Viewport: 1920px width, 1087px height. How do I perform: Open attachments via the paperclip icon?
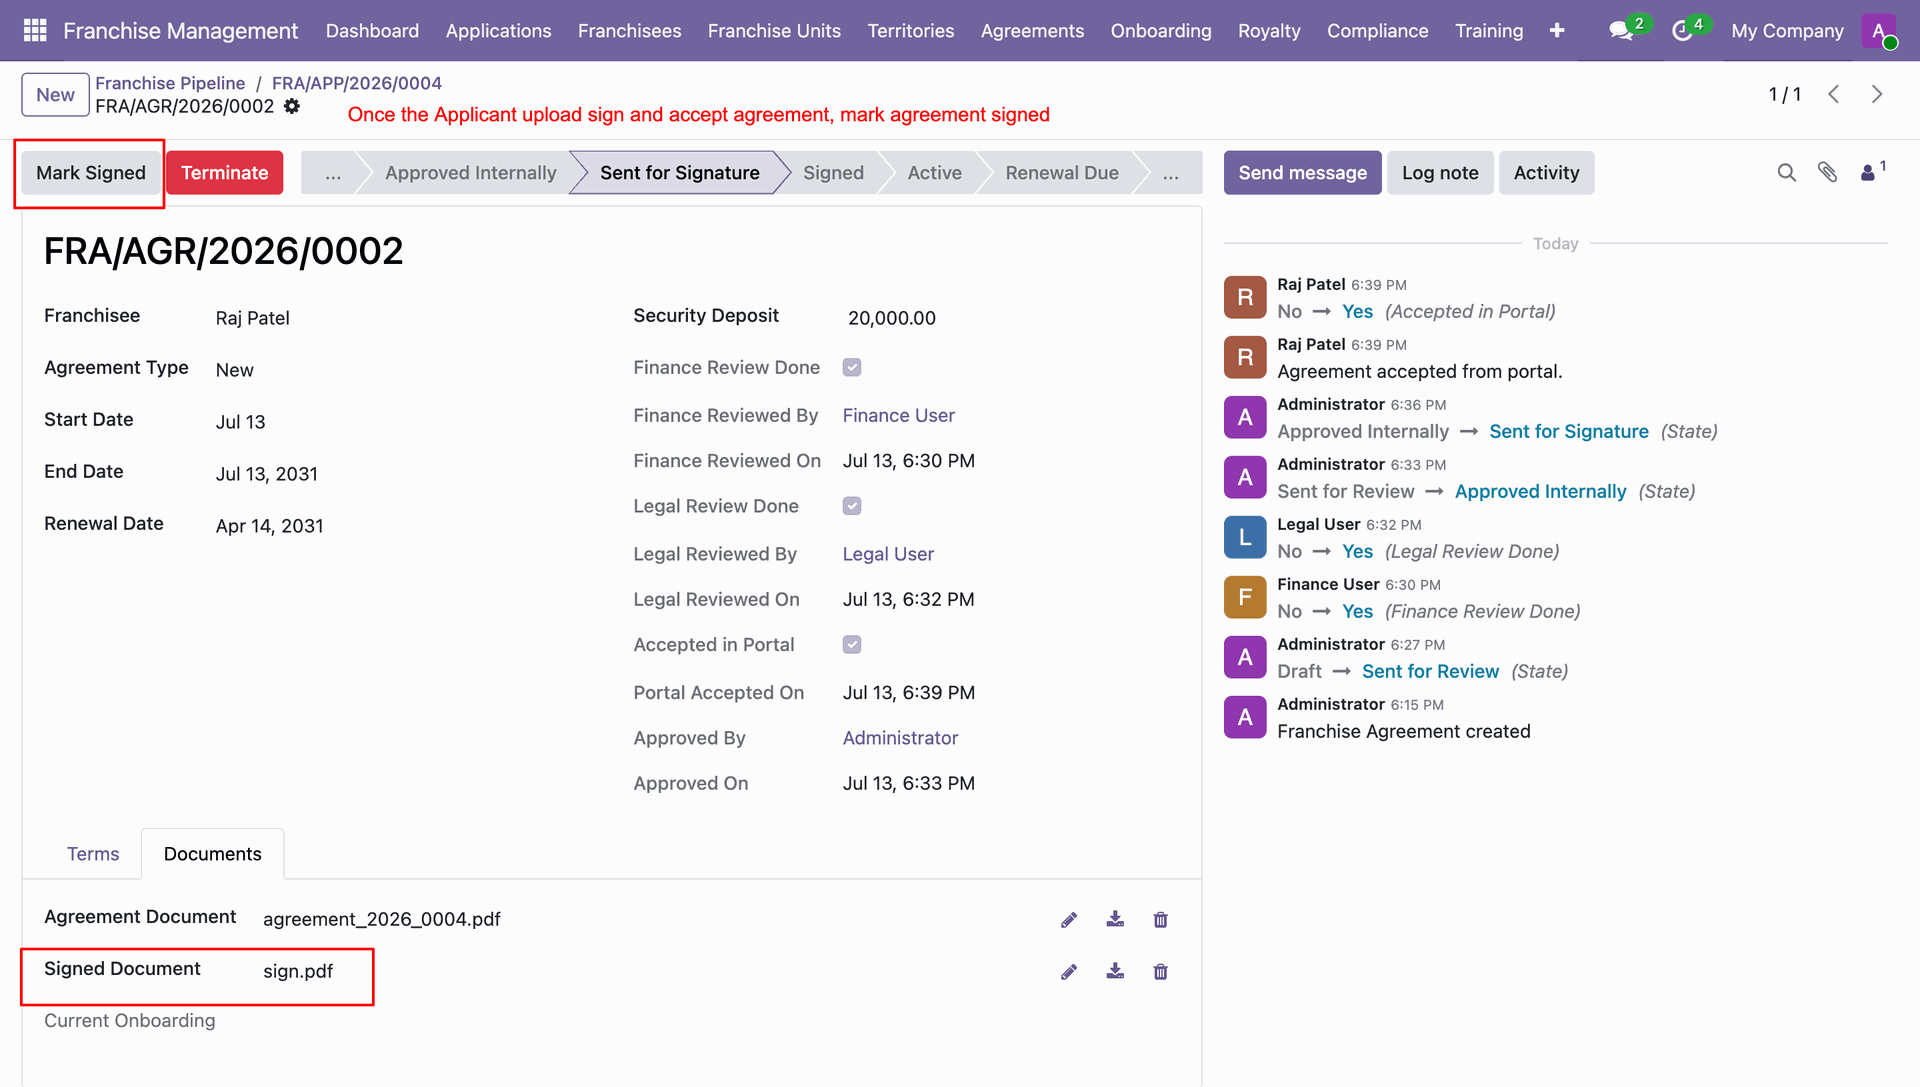point(1828,173)
